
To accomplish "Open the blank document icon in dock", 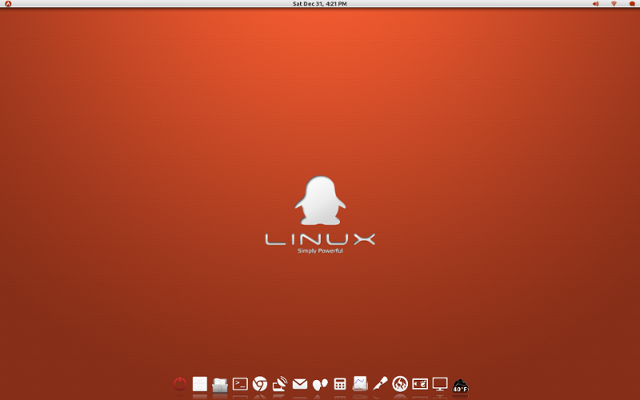I will [200, 384].
